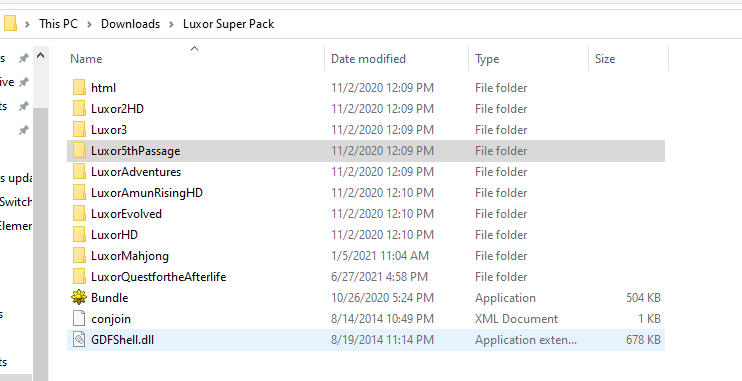The width and height of the screenshot is (742, 381).
Task: Click the 504 KB size value
Action: point(643,297)
